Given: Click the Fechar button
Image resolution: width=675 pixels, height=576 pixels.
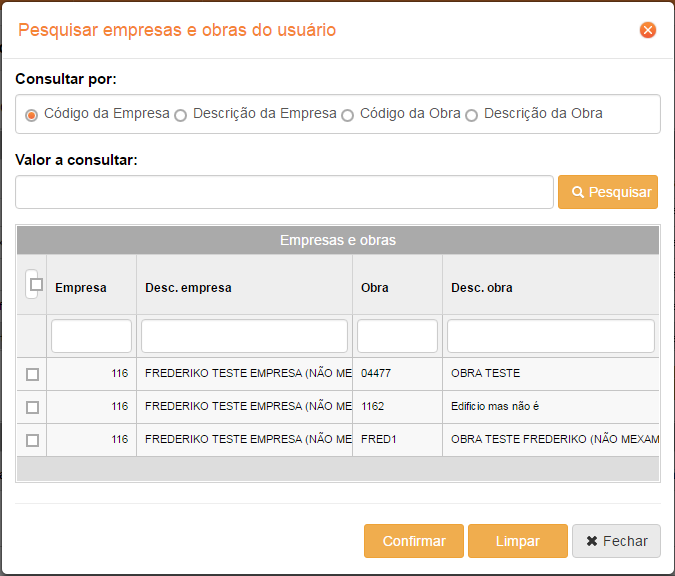Looking at the screenshot, I should (x=616, y=541).
